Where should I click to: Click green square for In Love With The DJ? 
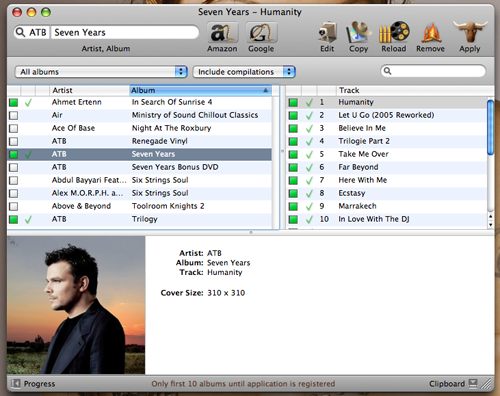click(293, 219)
